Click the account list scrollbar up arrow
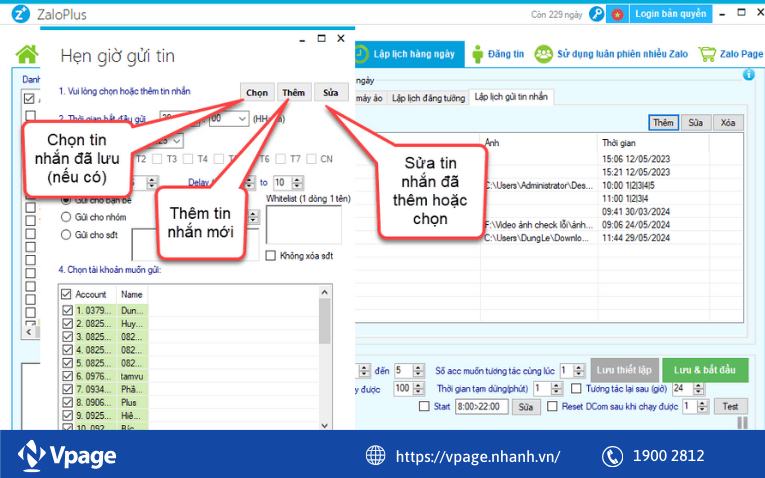 pyautogui.click(x=325, y=292)
